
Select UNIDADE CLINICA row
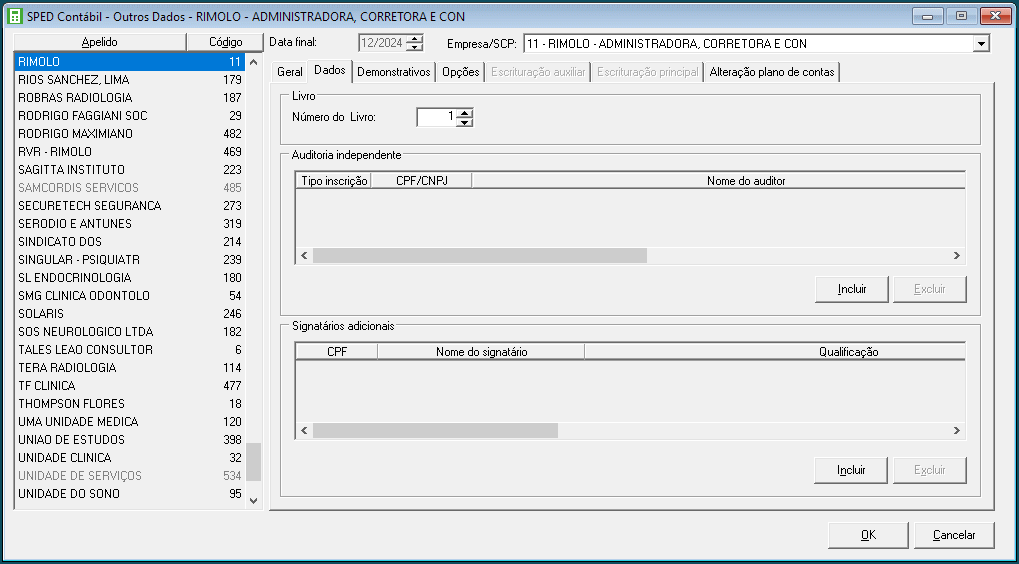coord(129,457)
